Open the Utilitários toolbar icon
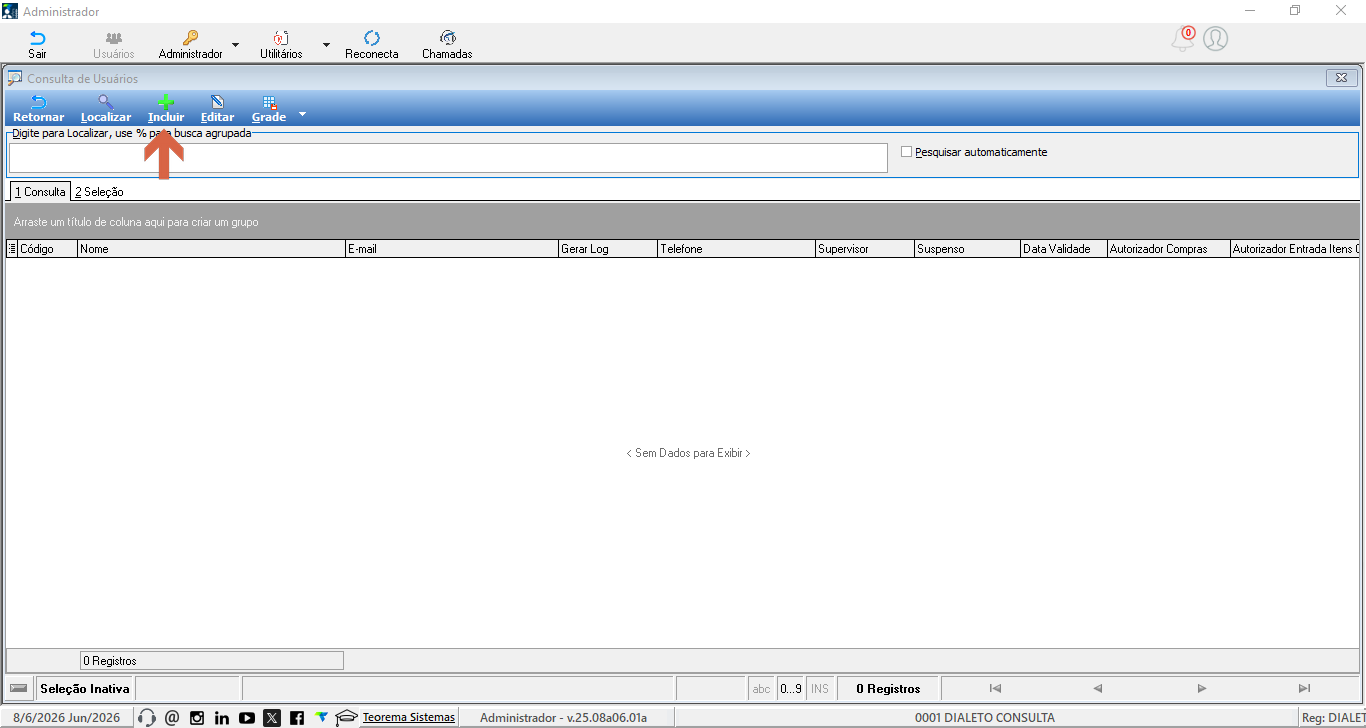Viewport: 1366px width, 728px height. coord(281,38)
